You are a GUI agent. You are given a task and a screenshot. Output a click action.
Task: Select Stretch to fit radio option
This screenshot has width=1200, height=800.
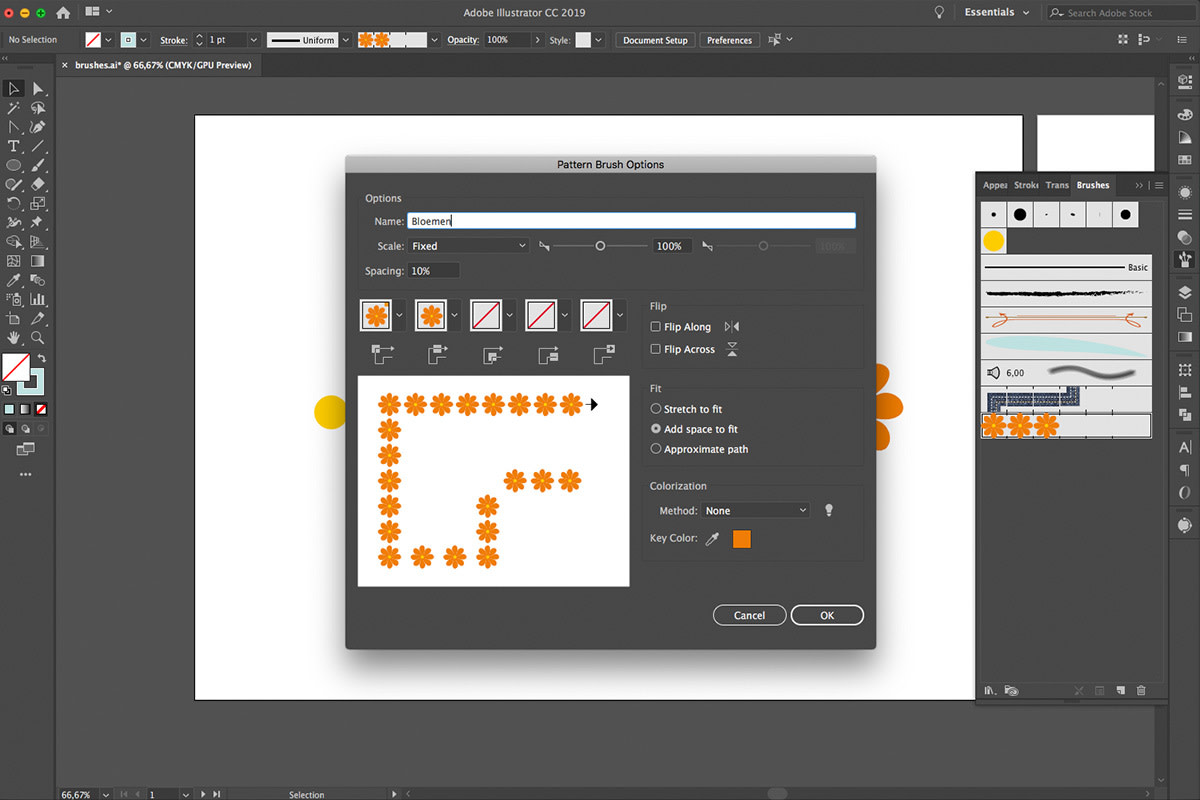(x=656, y=409)
